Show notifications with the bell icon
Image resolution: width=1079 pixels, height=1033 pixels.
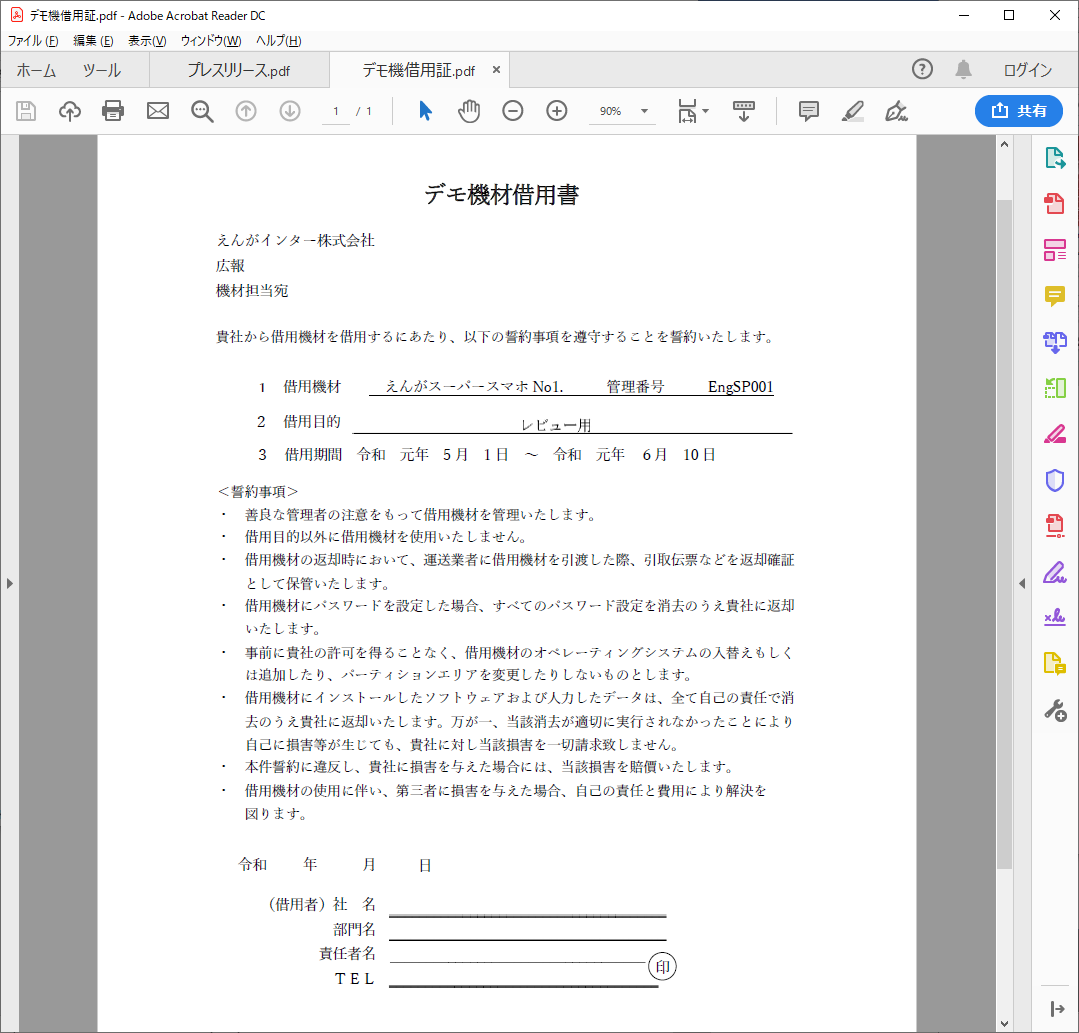963,70
